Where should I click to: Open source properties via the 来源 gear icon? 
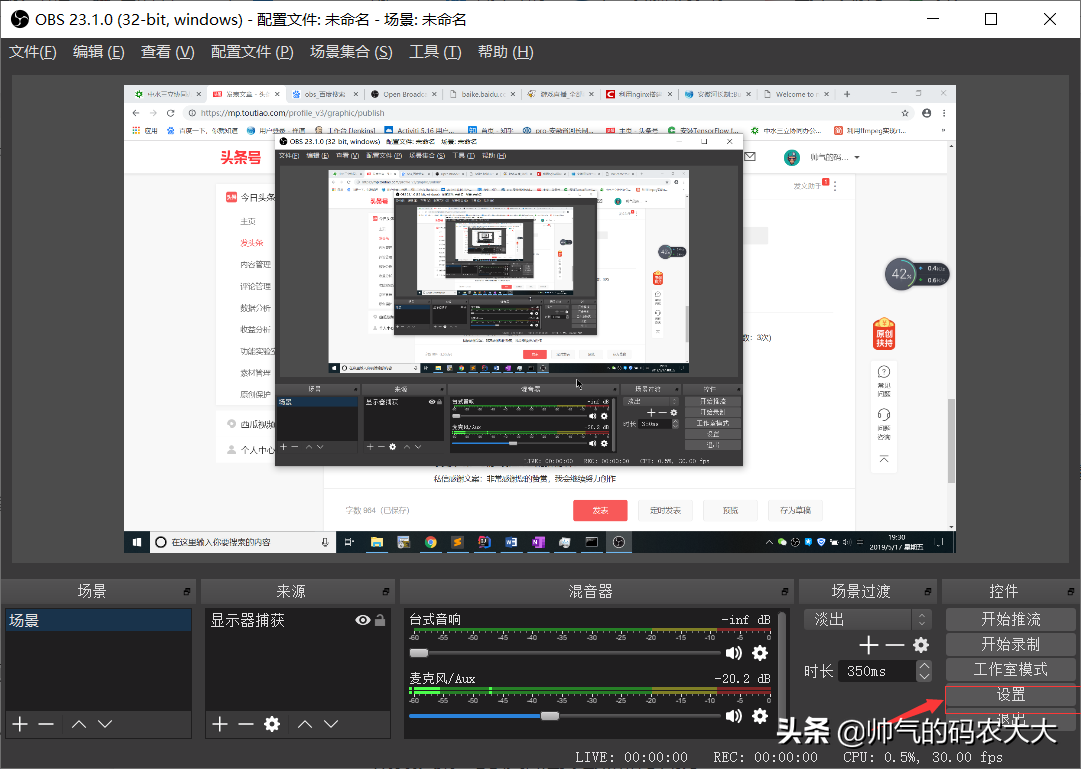coord(272,724)
